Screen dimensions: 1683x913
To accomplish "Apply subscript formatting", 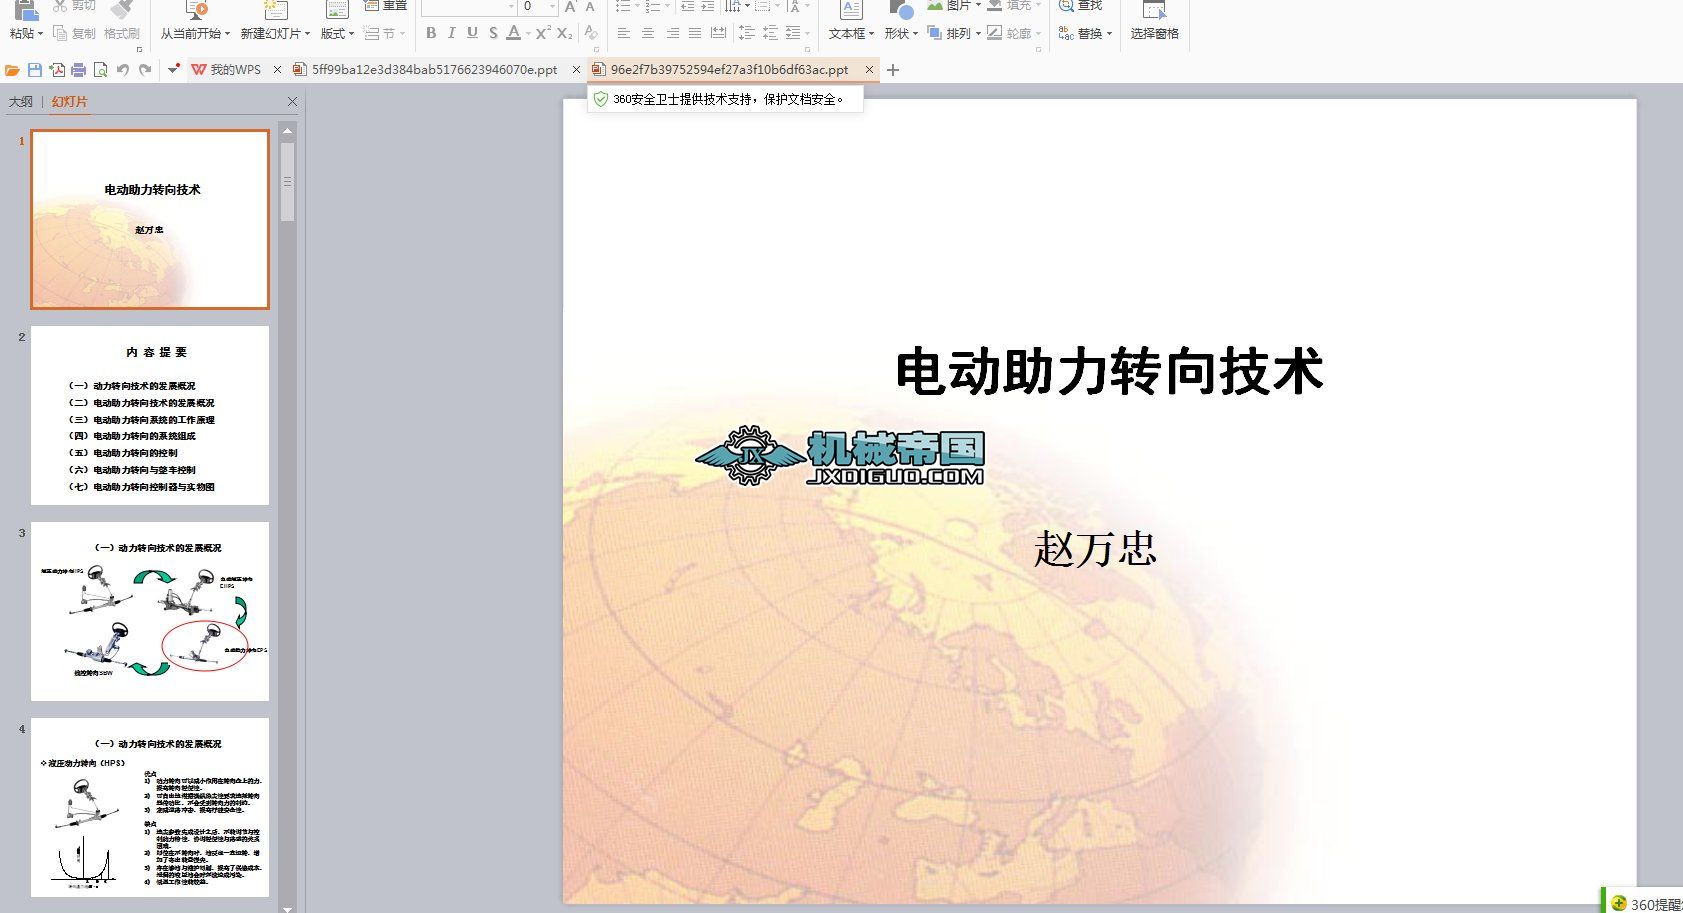I will pos(565,33).
